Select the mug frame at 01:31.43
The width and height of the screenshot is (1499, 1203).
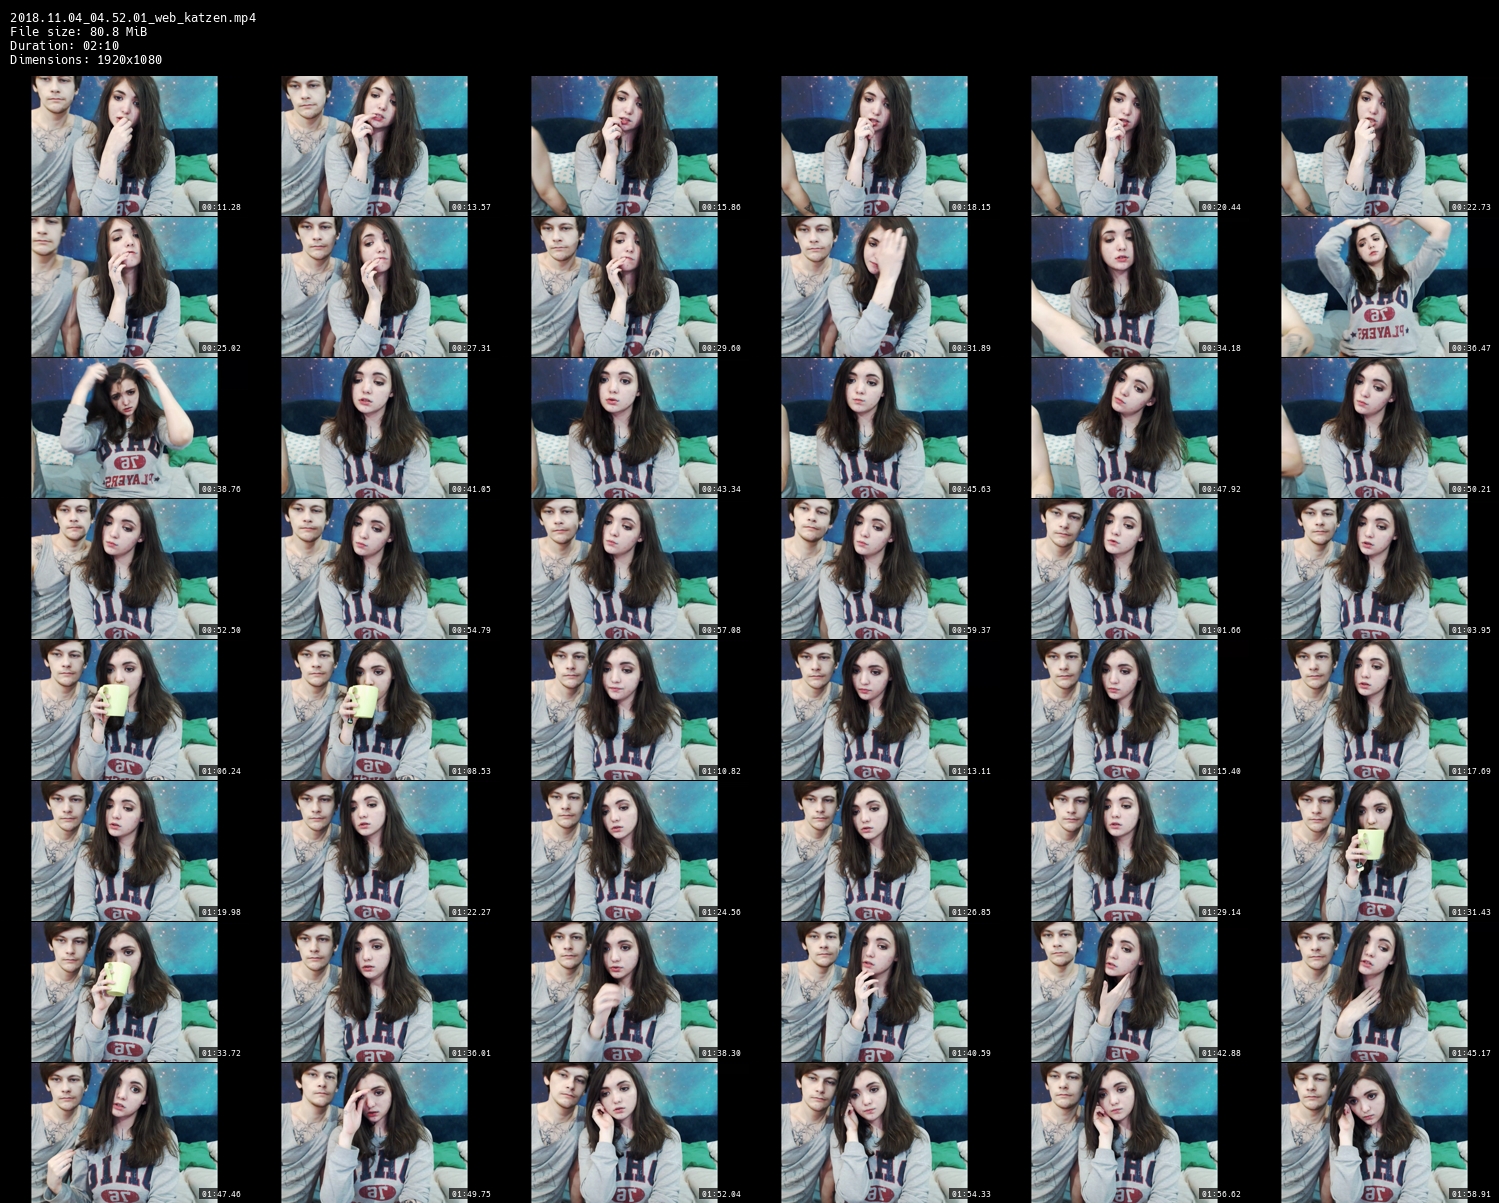click(x=1374, y=851)
